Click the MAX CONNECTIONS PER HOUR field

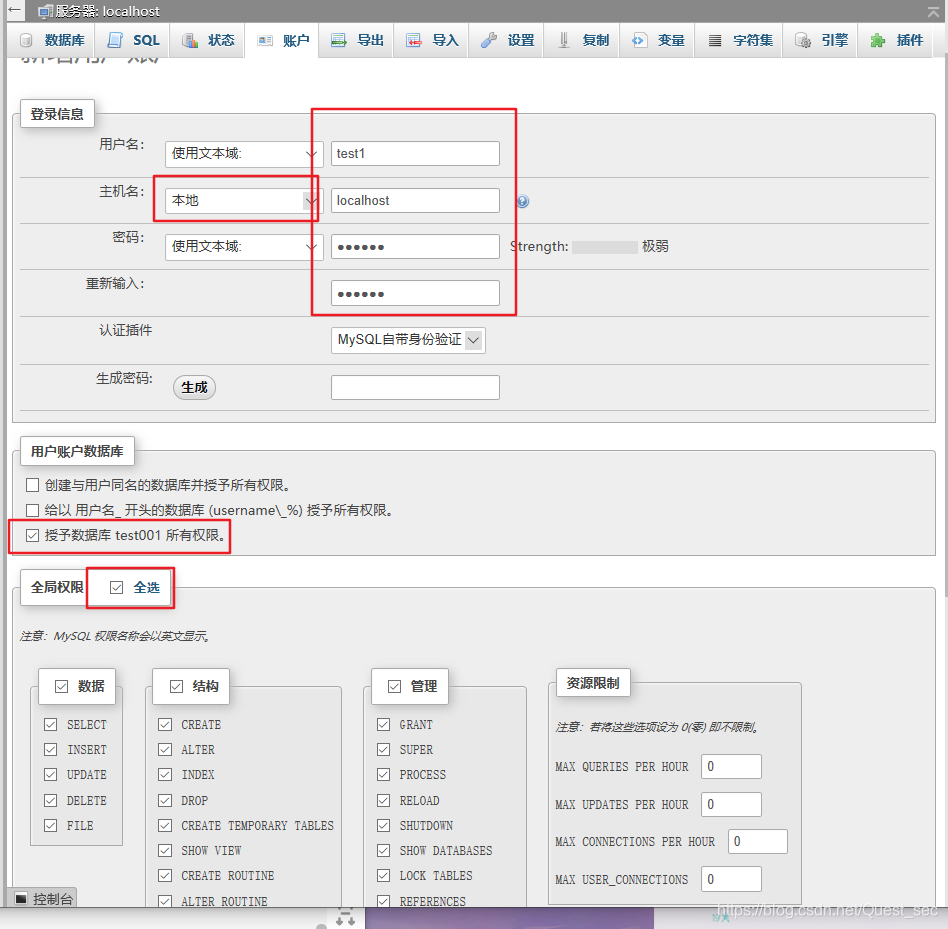[758, 841]
